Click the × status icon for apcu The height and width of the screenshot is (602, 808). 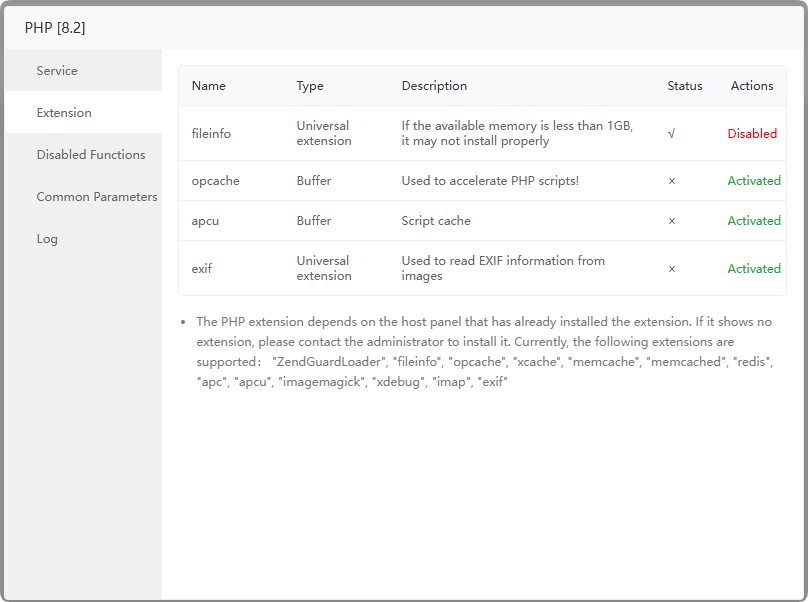672,221
